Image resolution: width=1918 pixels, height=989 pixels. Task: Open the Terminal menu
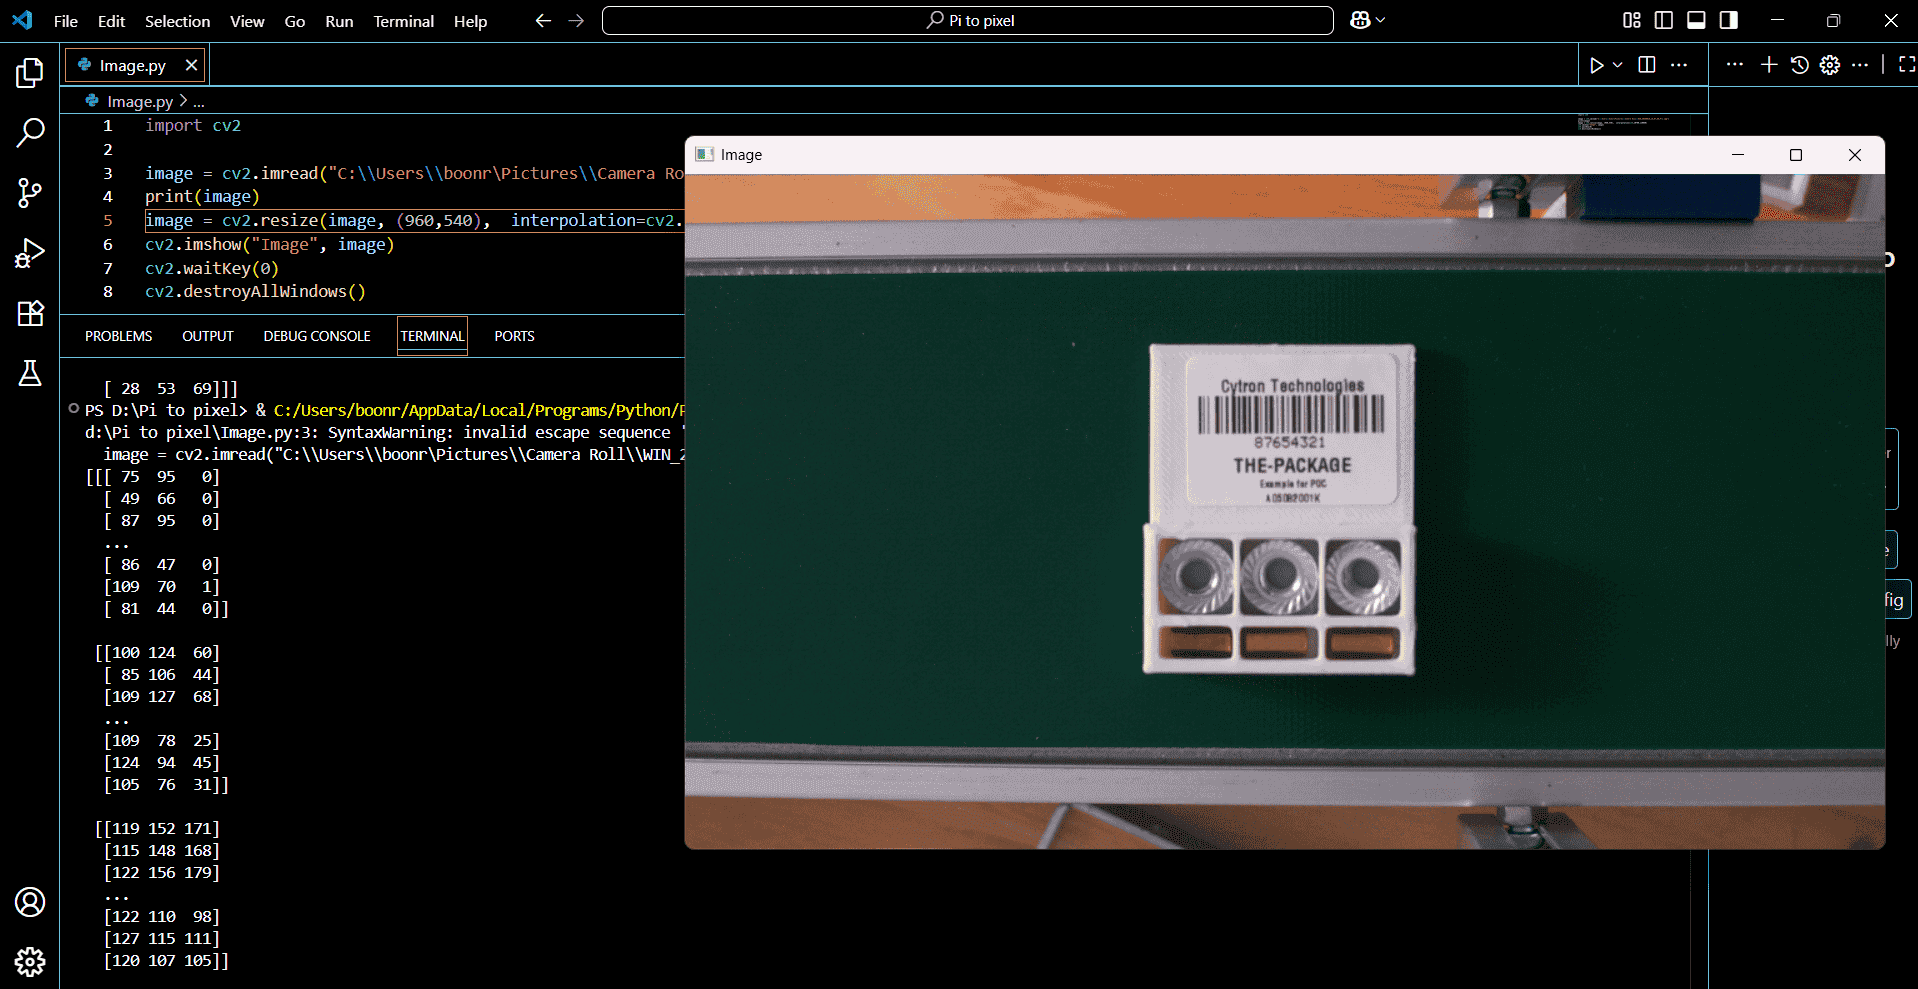(403, 20)
